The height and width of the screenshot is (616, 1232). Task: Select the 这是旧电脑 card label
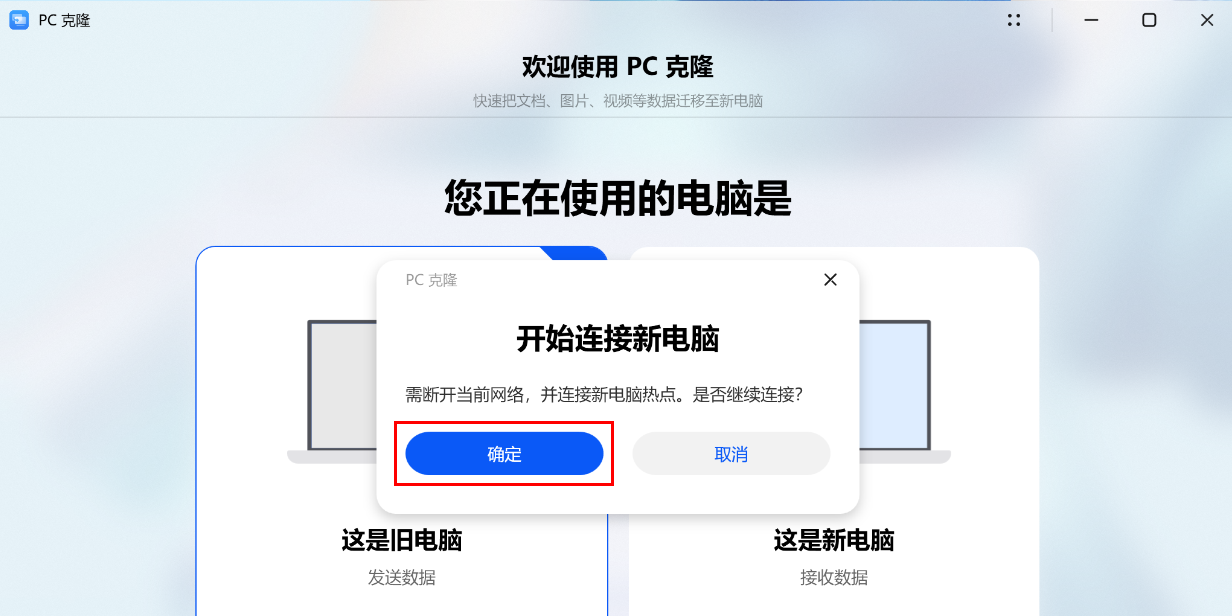pyautogui.click(x=401, y=541)
